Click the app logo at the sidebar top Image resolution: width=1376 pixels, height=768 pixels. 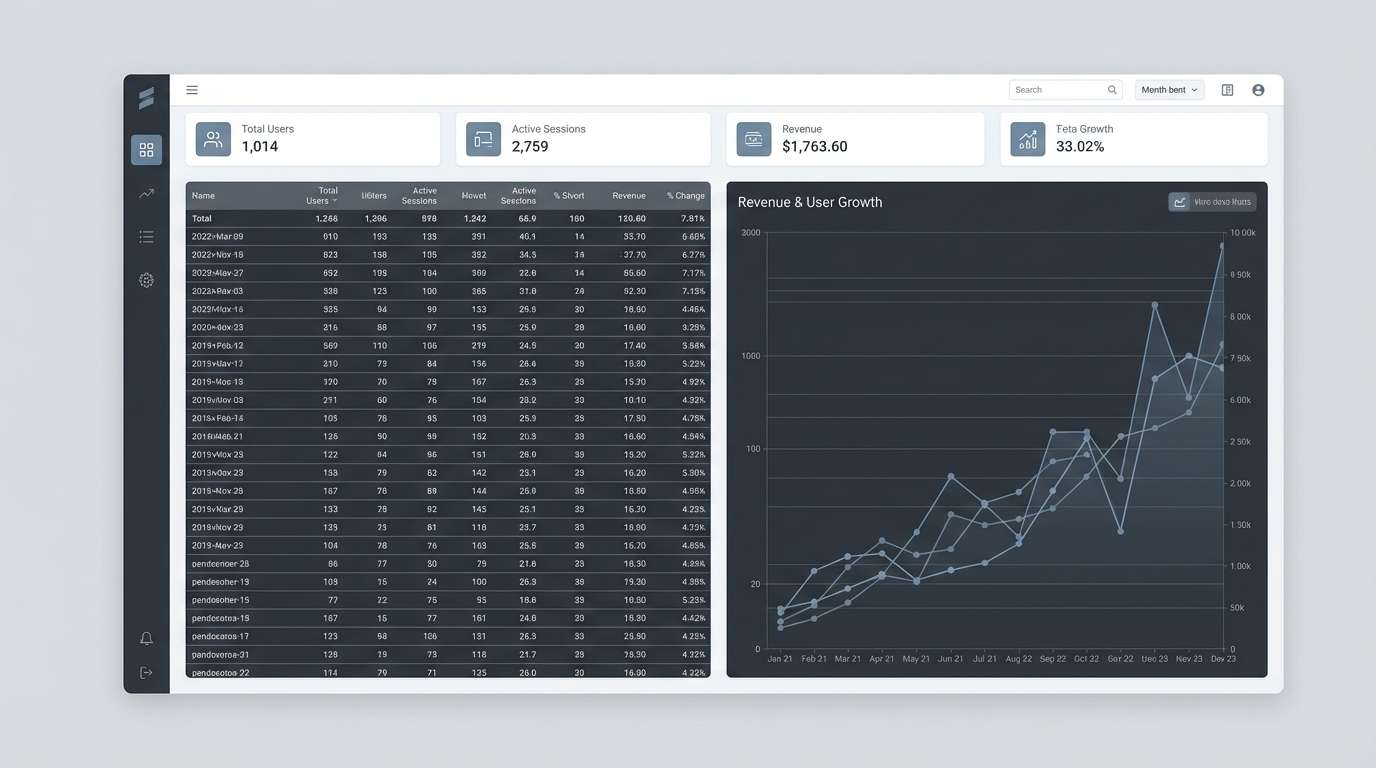pyautogui.click(x=146, y=96)
